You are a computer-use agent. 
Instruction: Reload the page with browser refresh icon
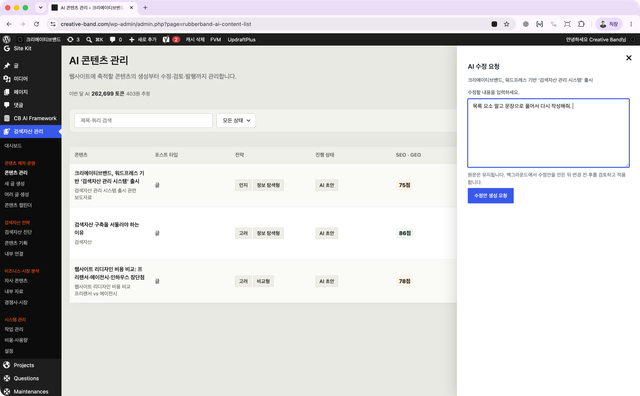click(x=36, y=24)
